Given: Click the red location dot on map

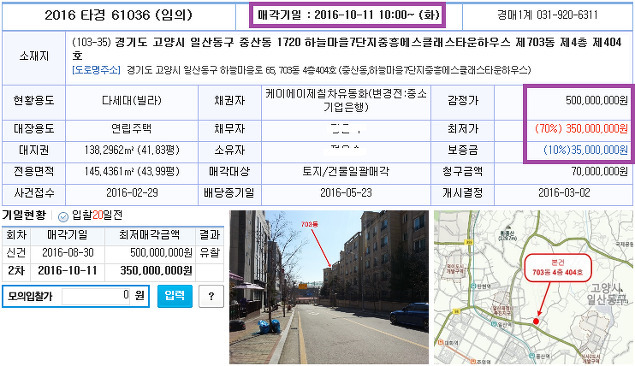Looking at the screenshot, I should click(536, 321).
